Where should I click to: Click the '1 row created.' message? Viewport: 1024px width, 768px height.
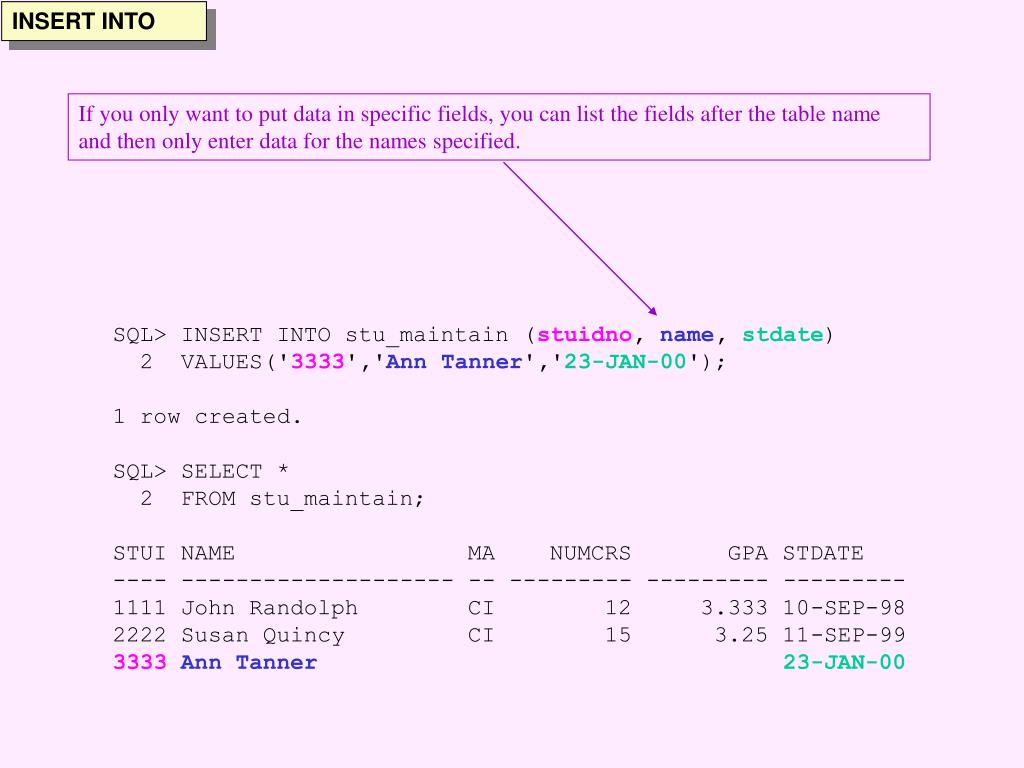click(x=208, y=416)
